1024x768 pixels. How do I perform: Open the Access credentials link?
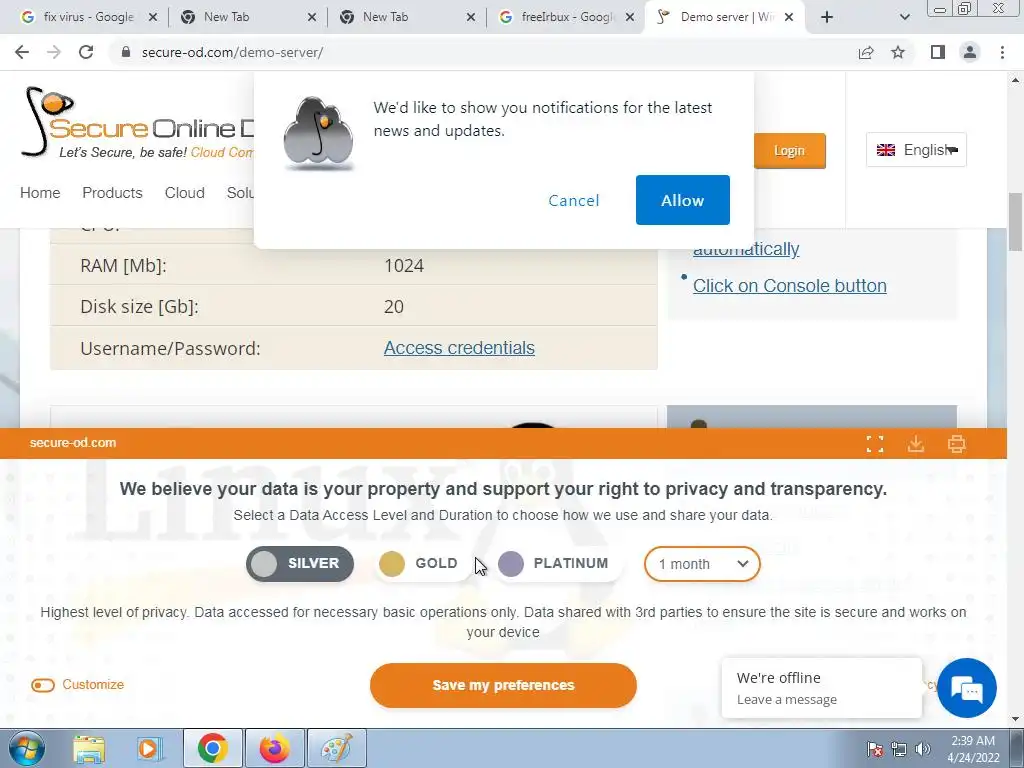coord(459,348)
